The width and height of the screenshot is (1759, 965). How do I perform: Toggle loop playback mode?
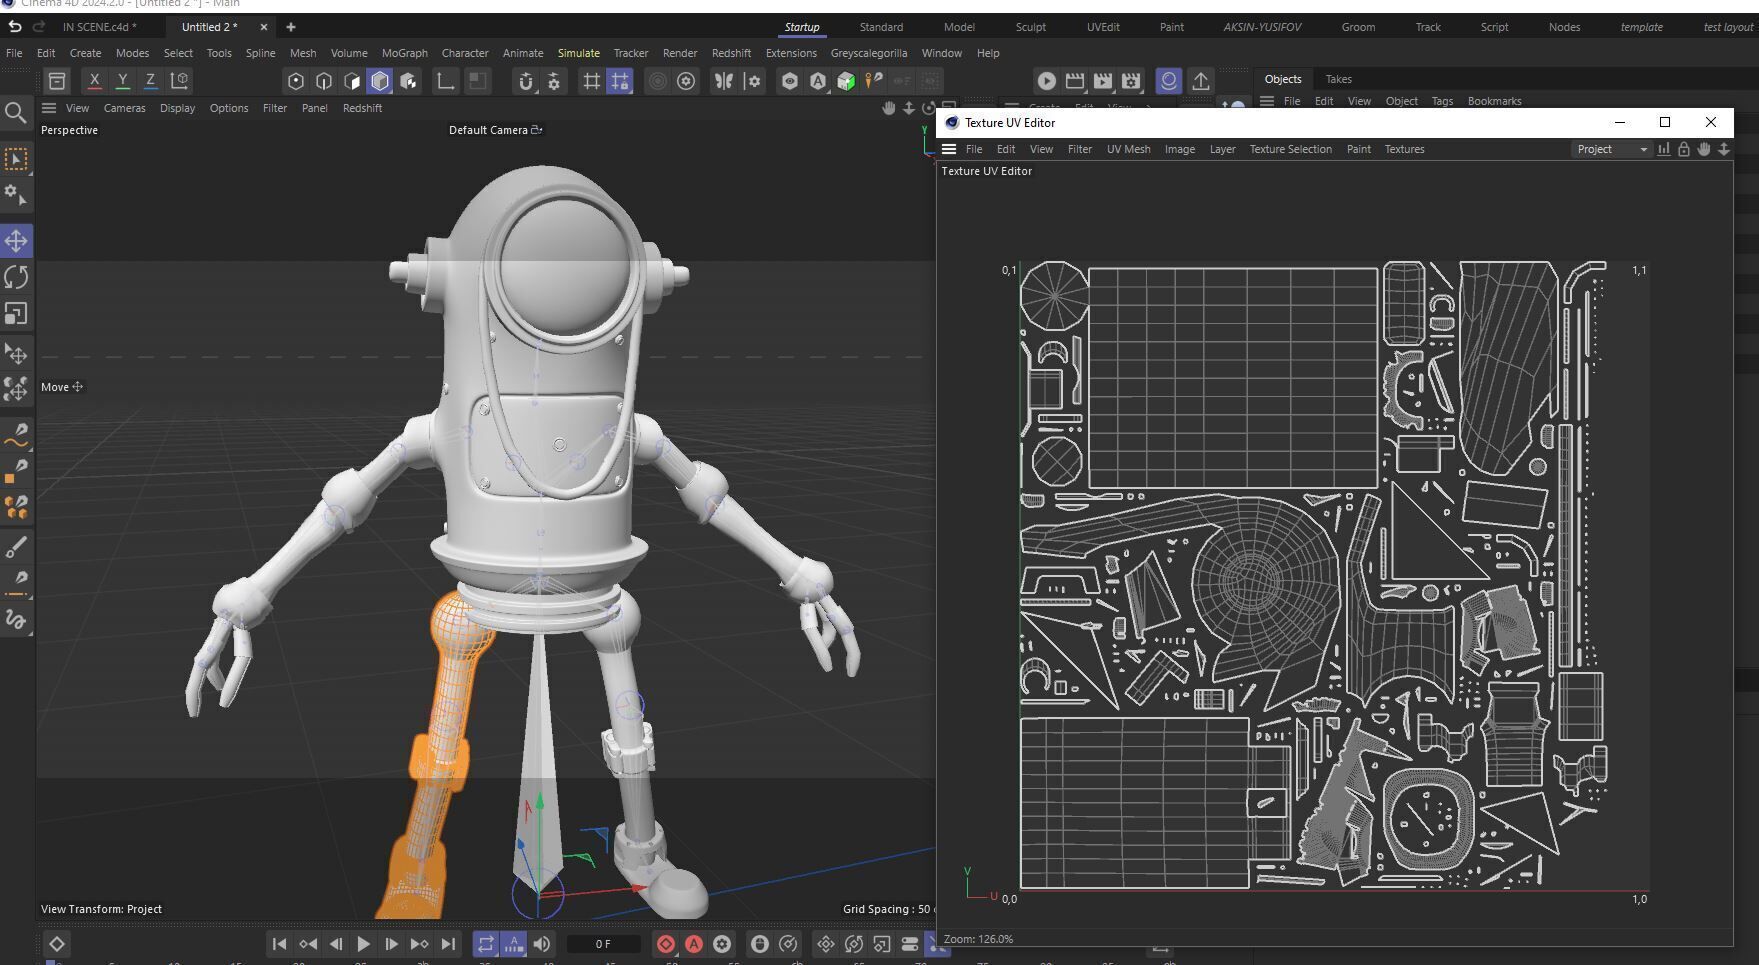[485, 944]
